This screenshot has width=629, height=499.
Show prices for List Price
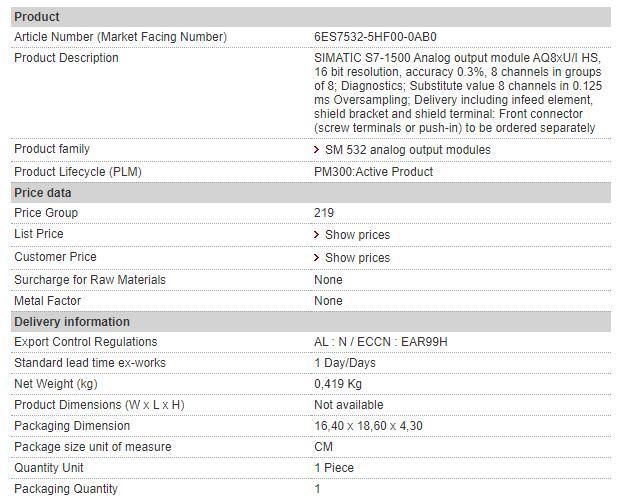tap(357, 235)
